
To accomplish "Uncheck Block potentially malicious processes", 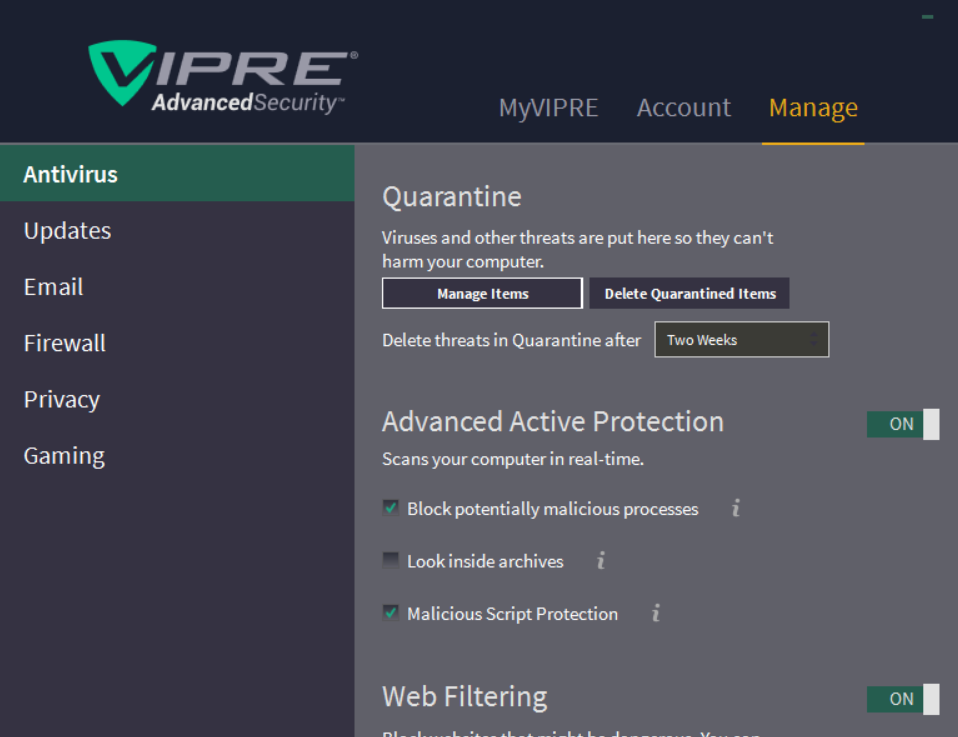I will click(390, 508).
